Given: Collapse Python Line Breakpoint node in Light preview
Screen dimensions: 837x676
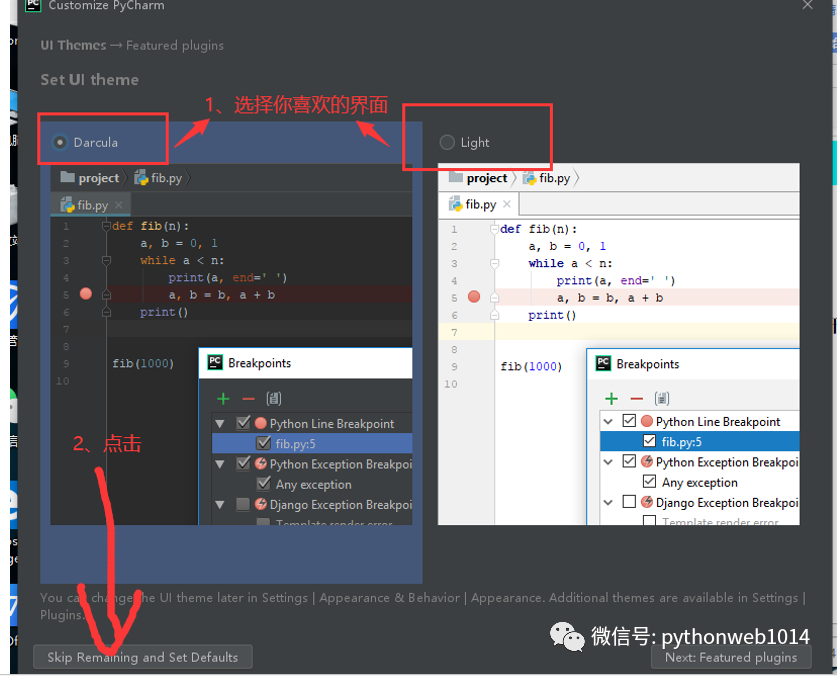Looking at the screenshot, I should pos(607,422).
